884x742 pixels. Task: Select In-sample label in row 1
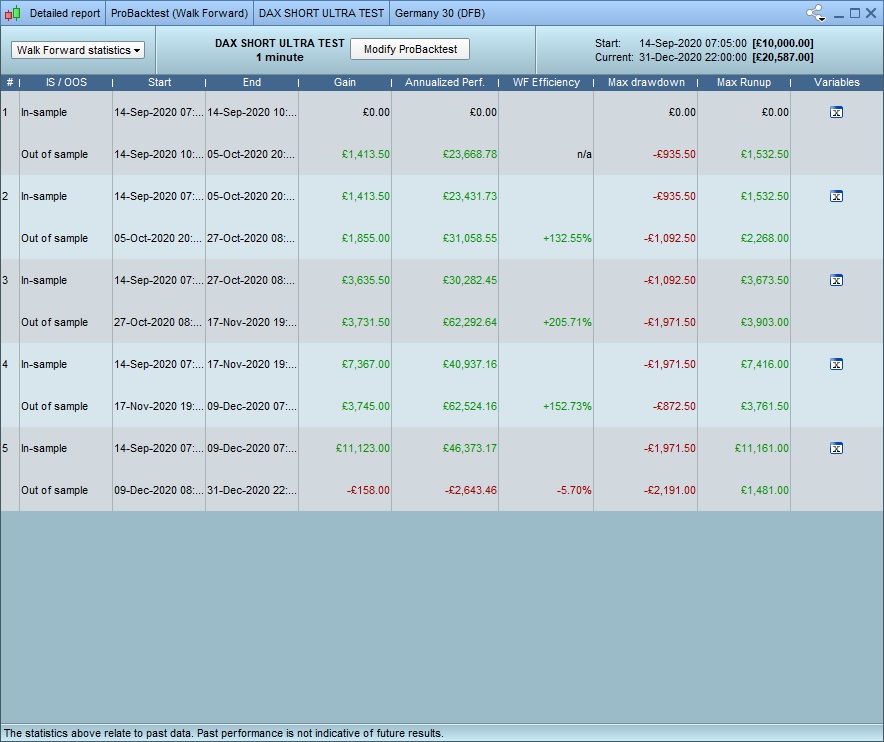coord(44,112)
